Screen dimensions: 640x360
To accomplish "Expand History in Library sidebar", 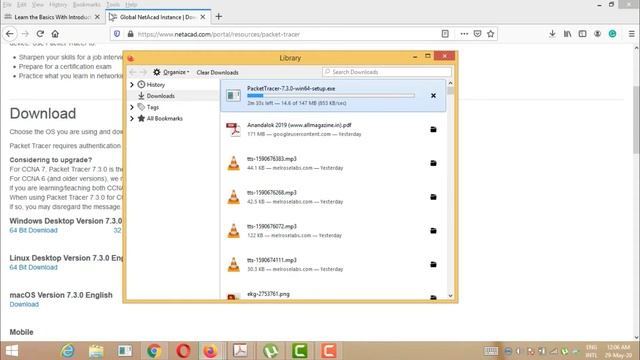I will tap(132, 84).
